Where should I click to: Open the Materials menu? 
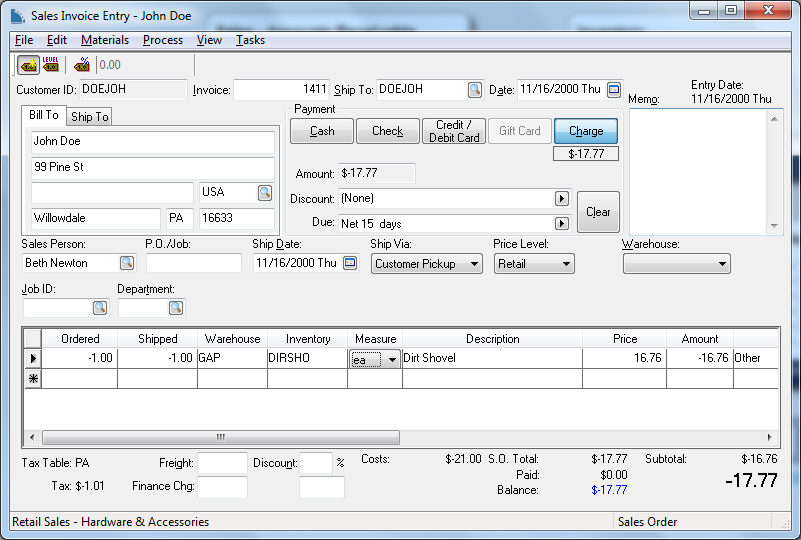(105, 40)
